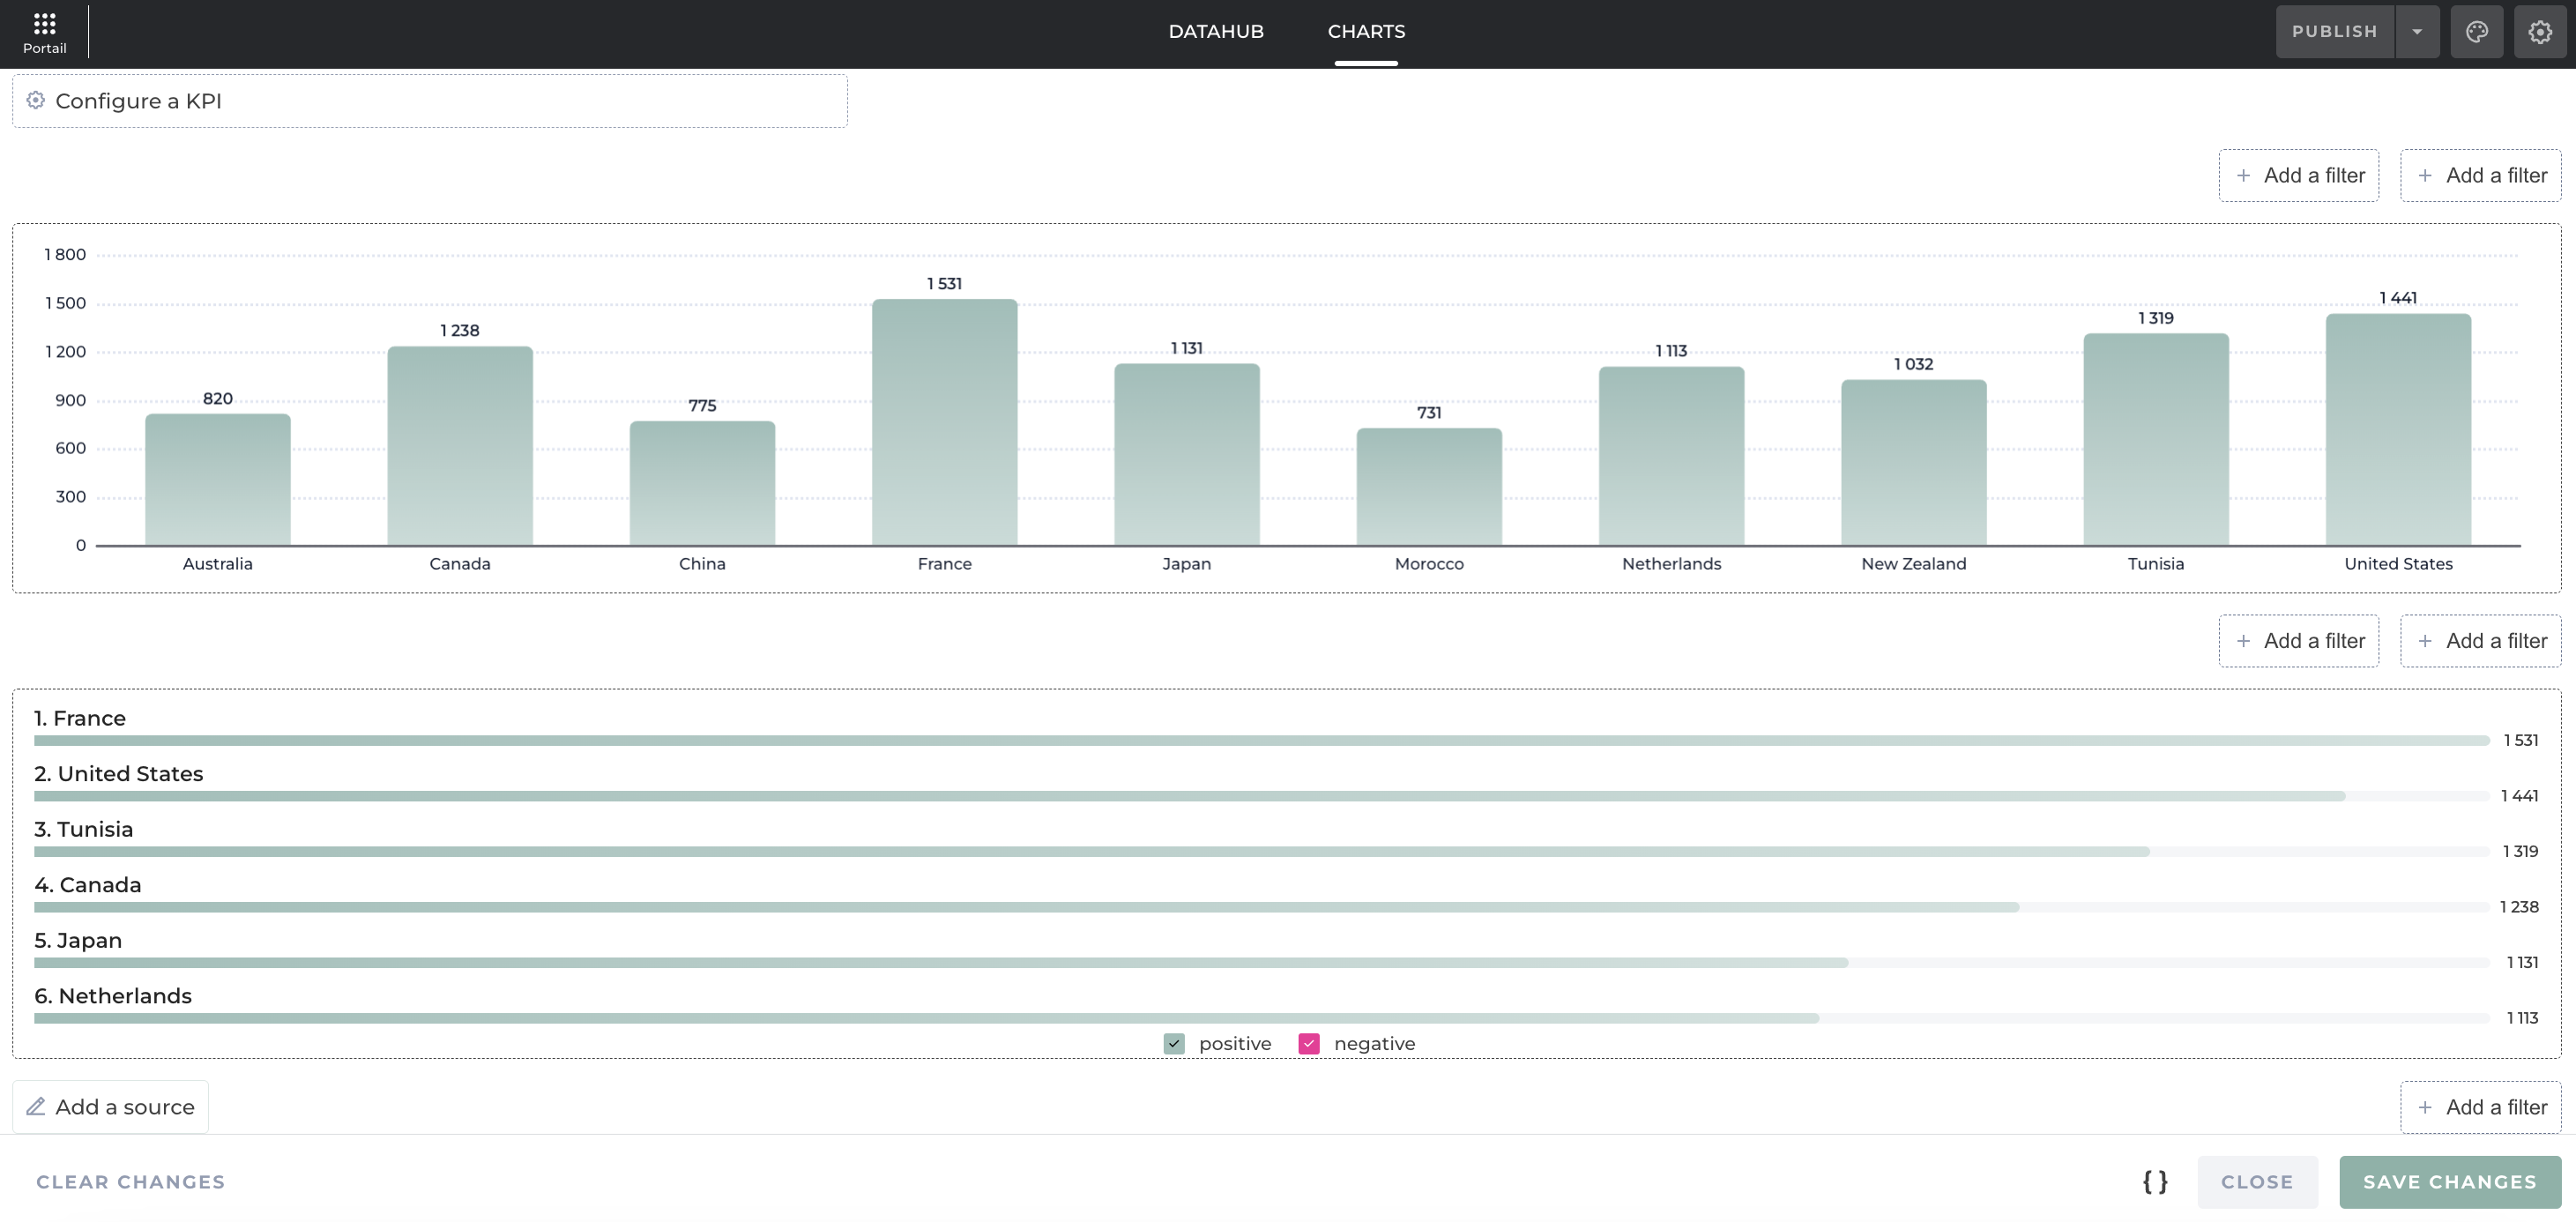2576x1222 pixels.
Task: Expand the Publish dropdown arrow
Action: (2417, 32)
